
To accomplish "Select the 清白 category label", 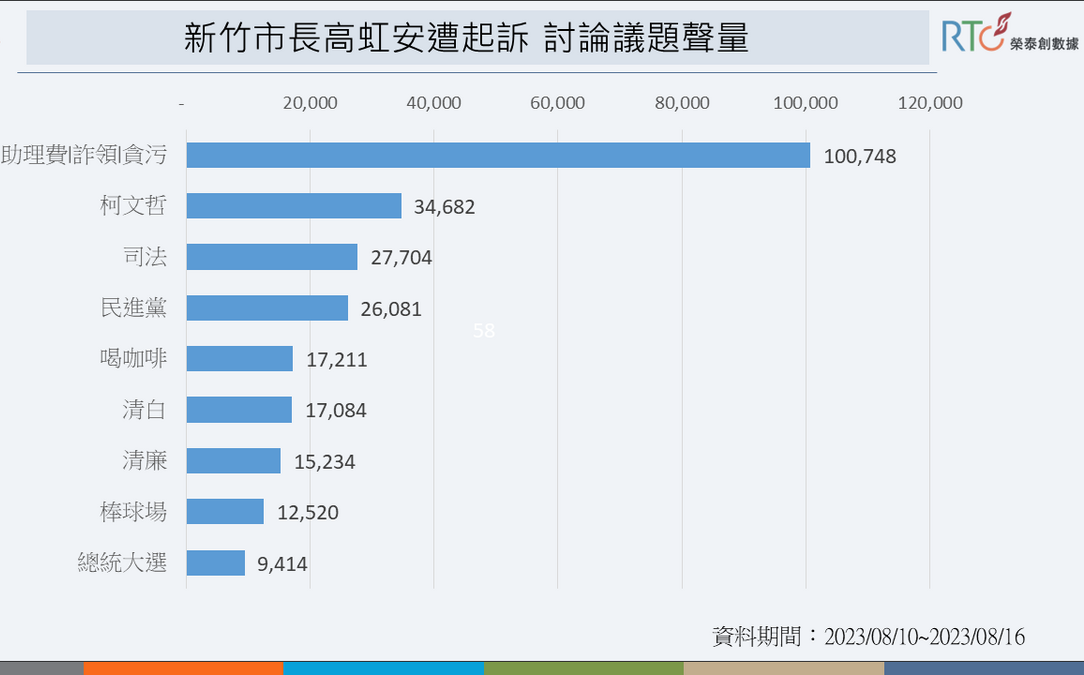I will pos(143,410).
